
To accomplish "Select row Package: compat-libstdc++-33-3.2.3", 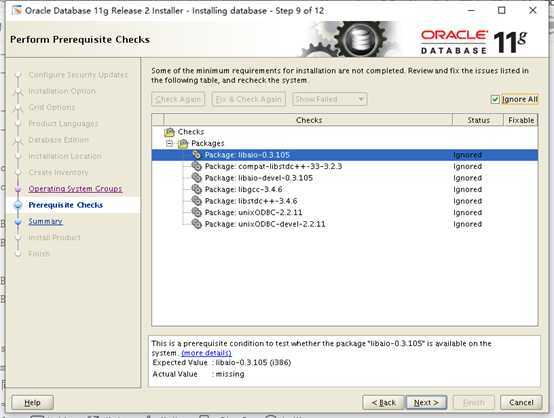I will (x=345, y=166).
